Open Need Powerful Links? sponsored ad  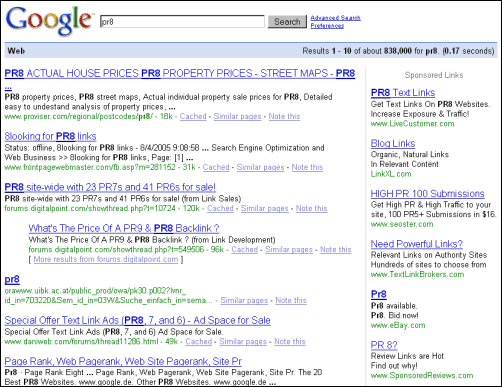pos(417,244)
